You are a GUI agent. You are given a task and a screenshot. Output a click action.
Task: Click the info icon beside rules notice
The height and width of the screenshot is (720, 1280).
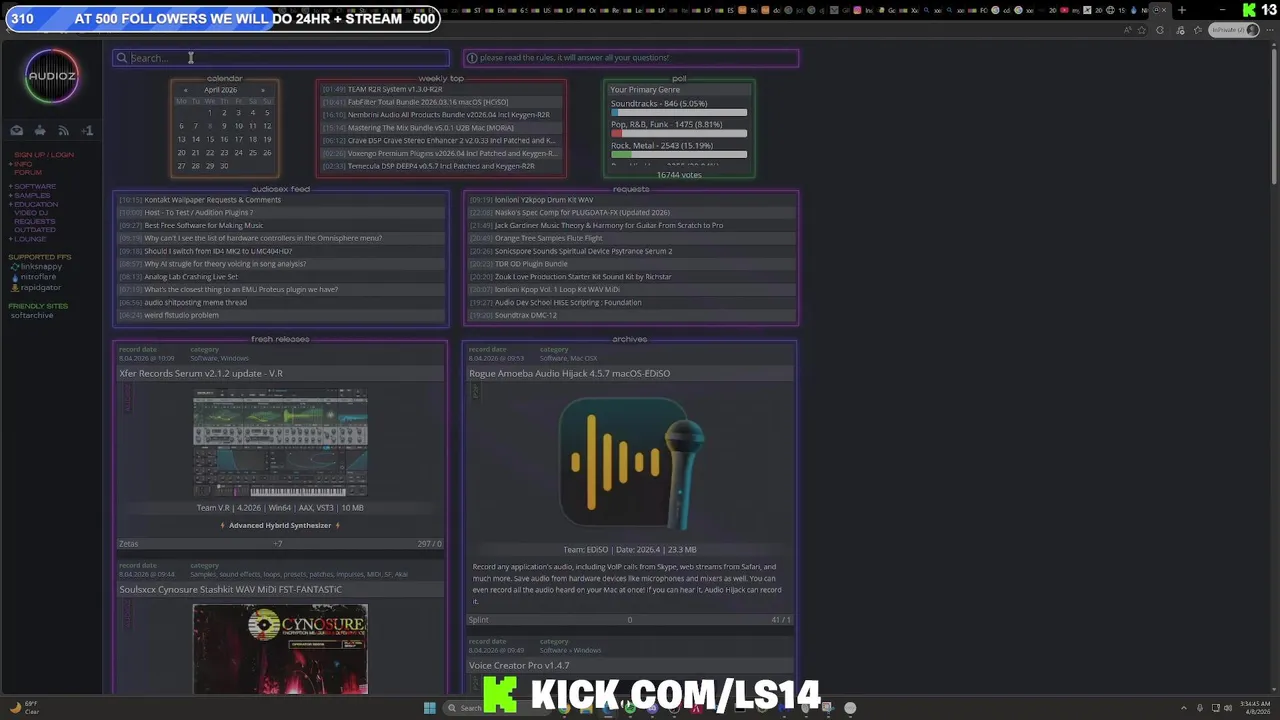click(x=472, y=58)
